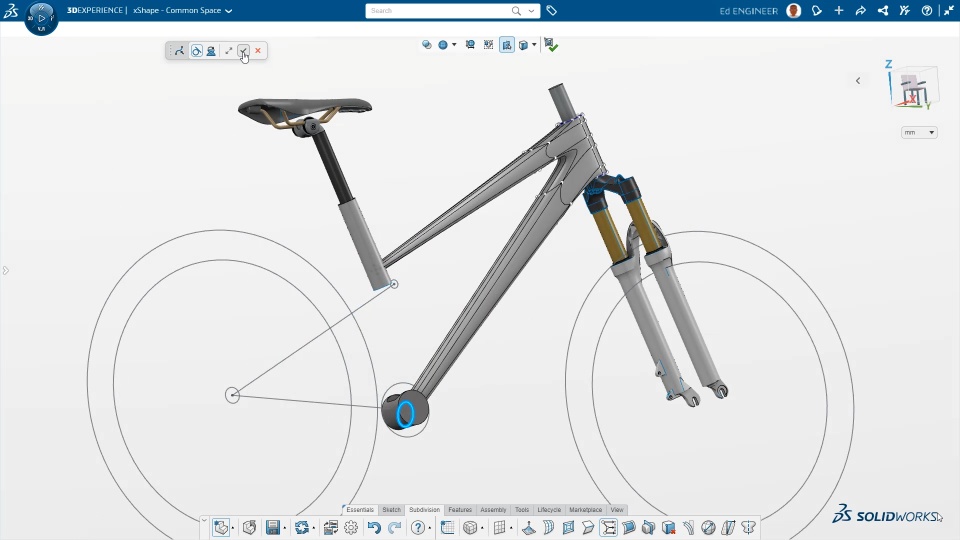Click the network share icon in header
The image size is (960, 540).
pos(882,10)
